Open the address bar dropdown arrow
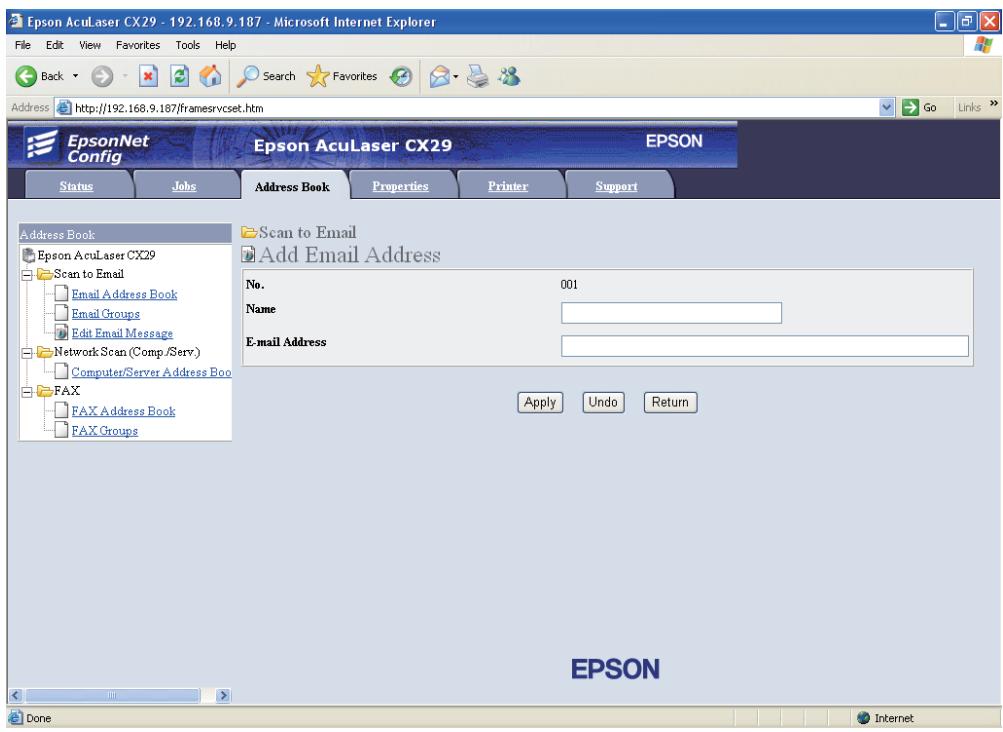1003x732 pixels. 887,107
